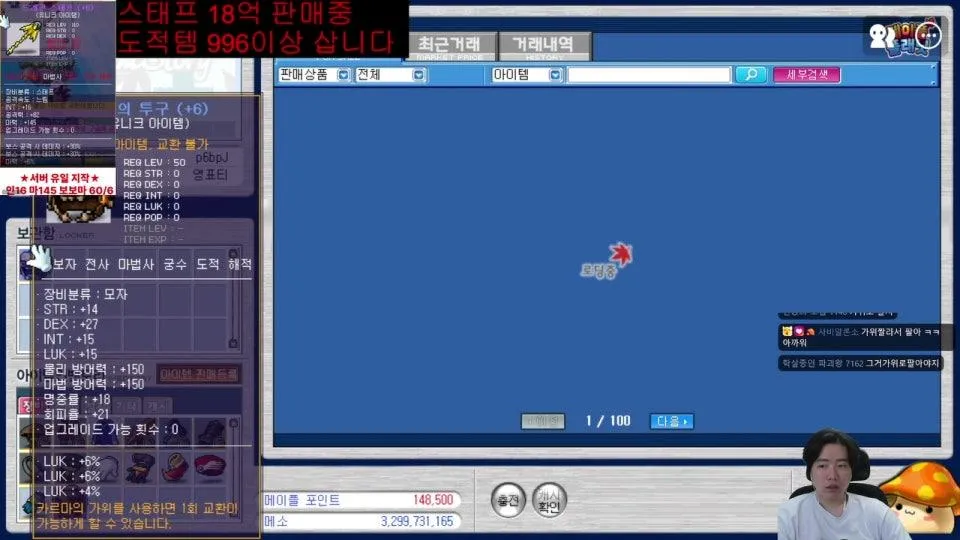Click the 캐시 확인 round button
The height and width of the screenshot is (540, 960).
coord(549,500)
